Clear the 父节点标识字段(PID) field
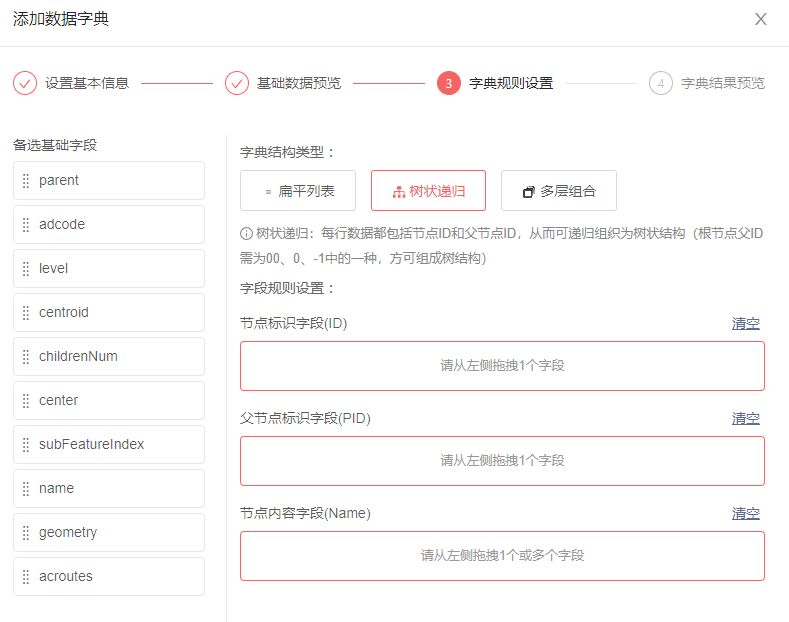789x622 pixels. click(x=745, y=418)
